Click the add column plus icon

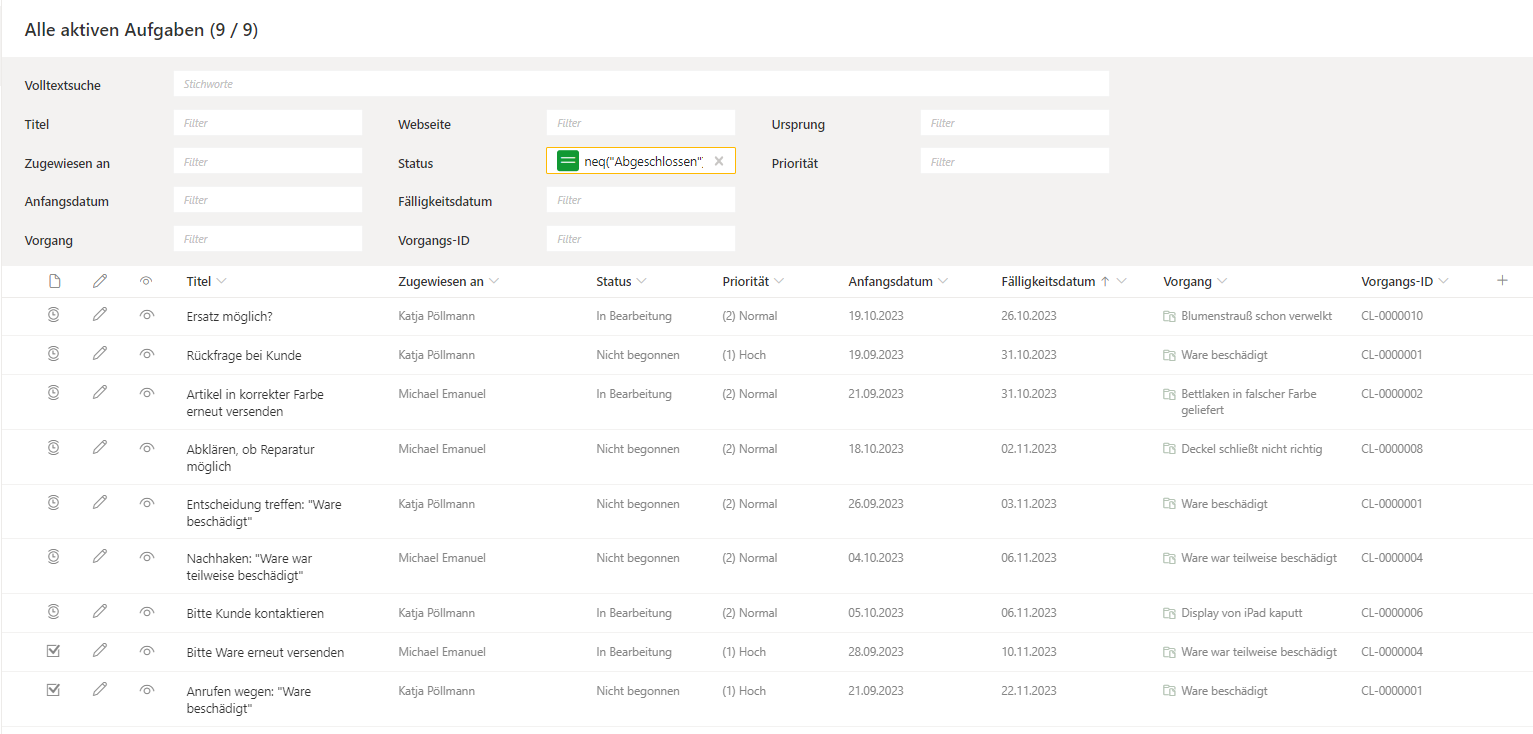1502,281
